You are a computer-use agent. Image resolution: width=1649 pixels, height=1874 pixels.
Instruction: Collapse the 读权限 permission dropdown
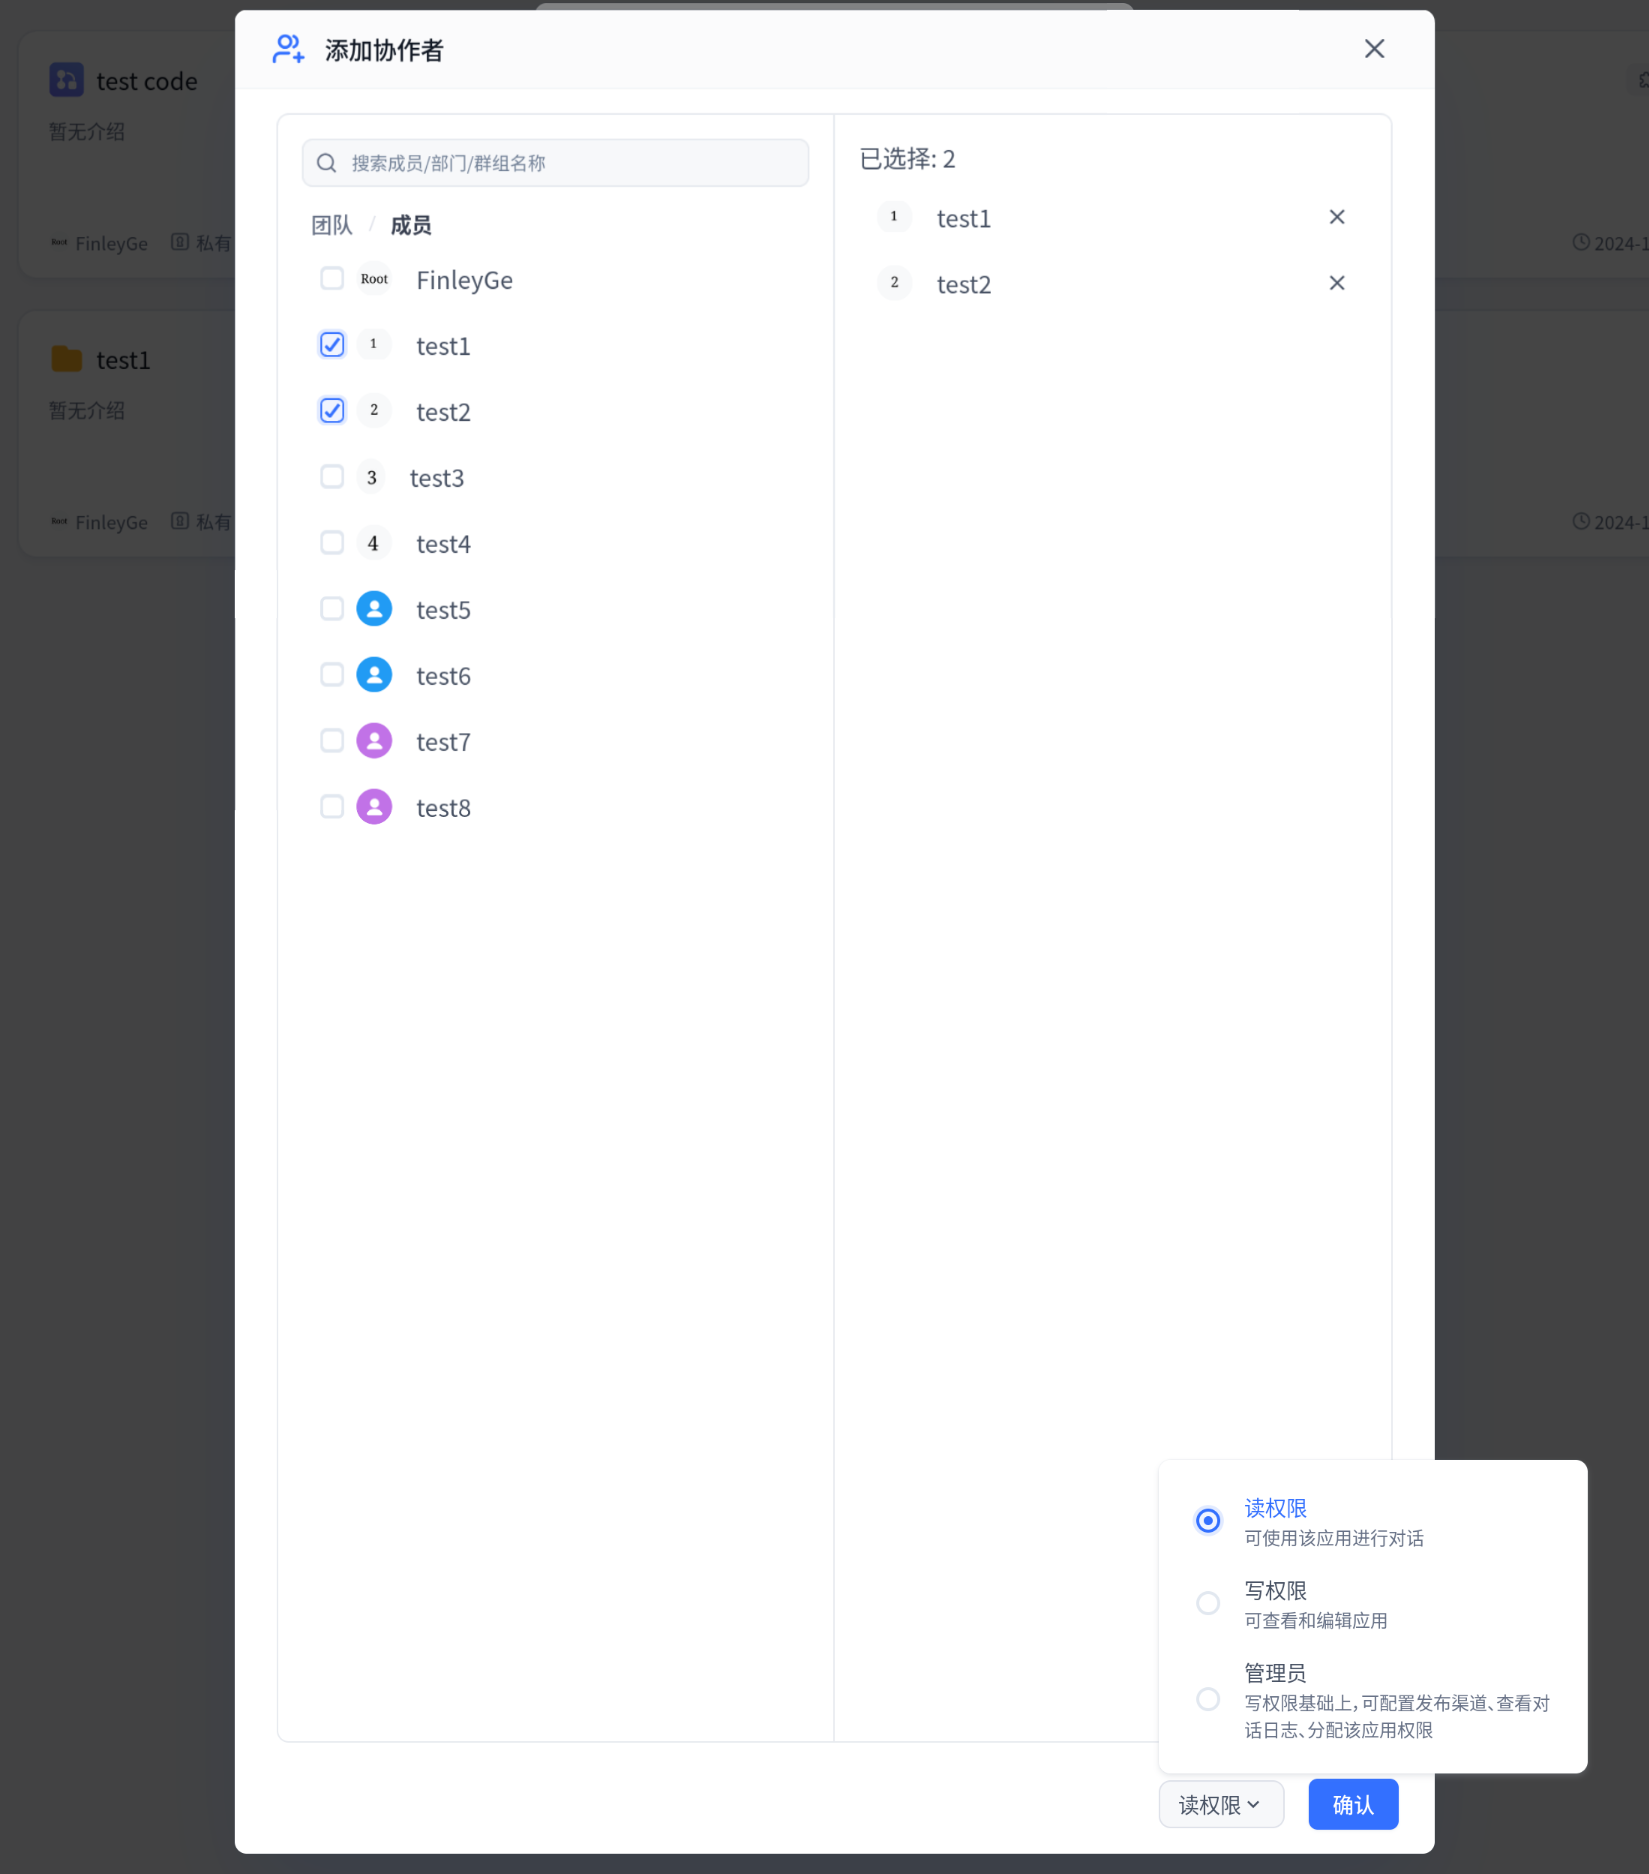coord(1220,1805)
